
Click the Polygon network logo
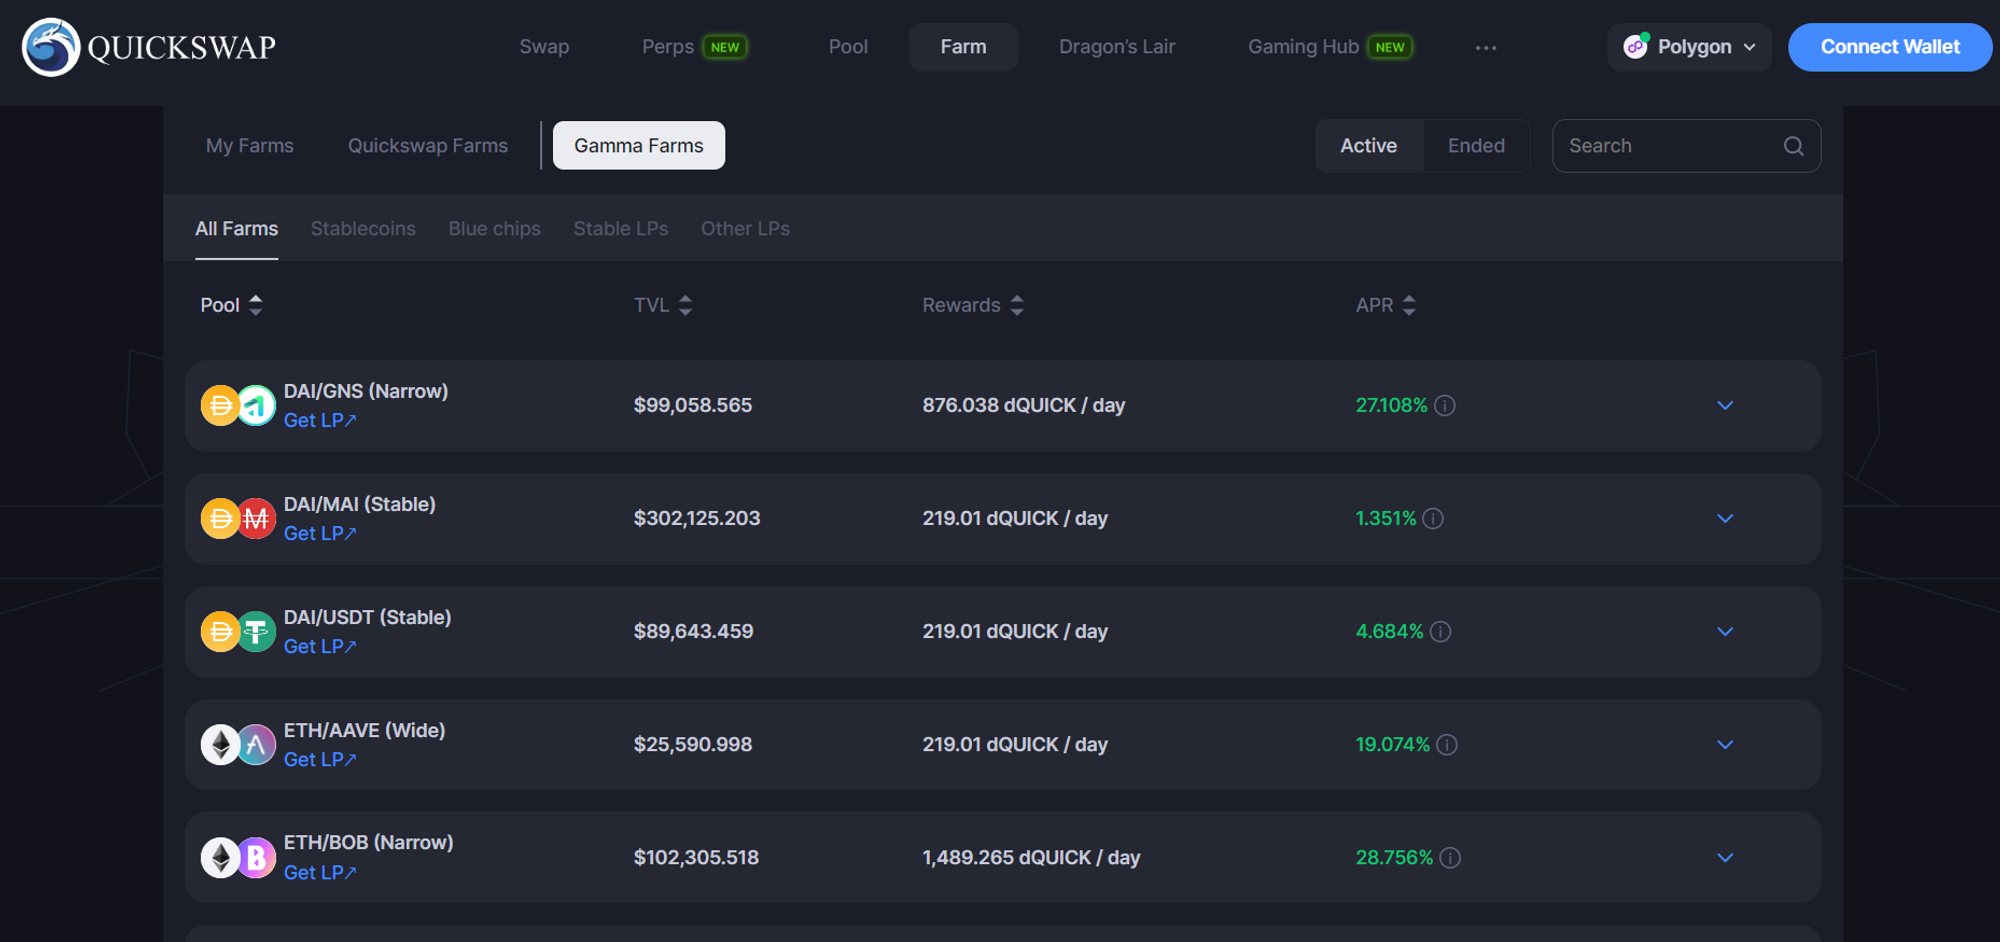point(1637,46)
